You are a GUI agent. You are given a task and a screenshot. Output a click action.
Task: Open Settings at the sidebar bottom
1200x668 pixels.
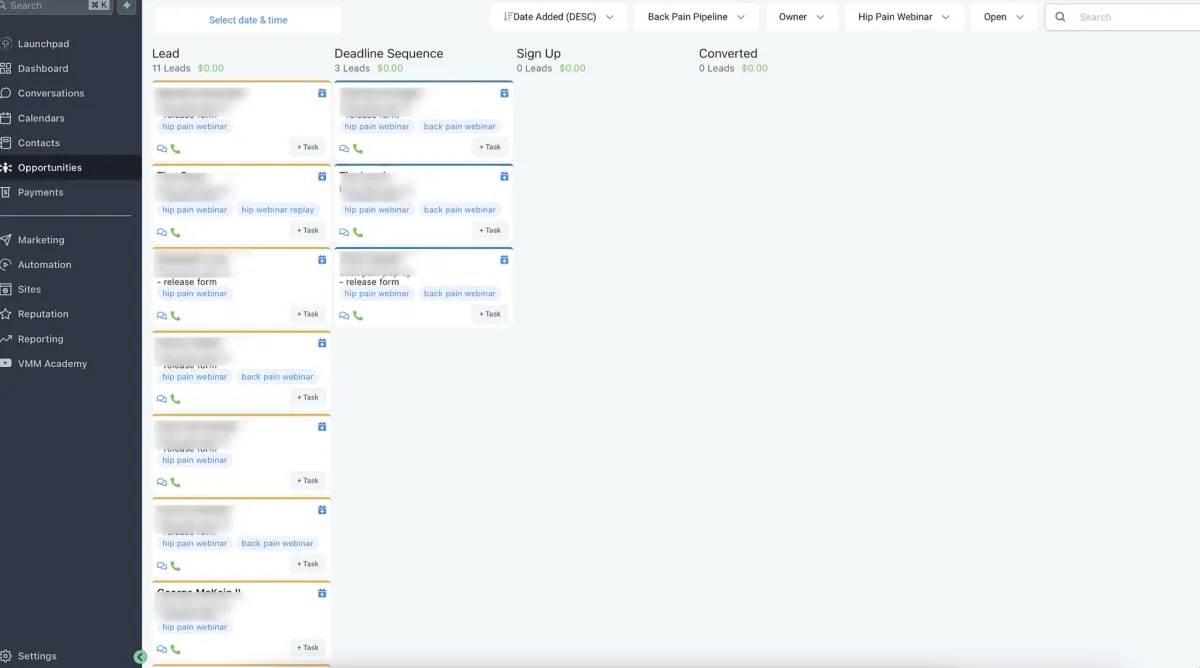[37, 656]
